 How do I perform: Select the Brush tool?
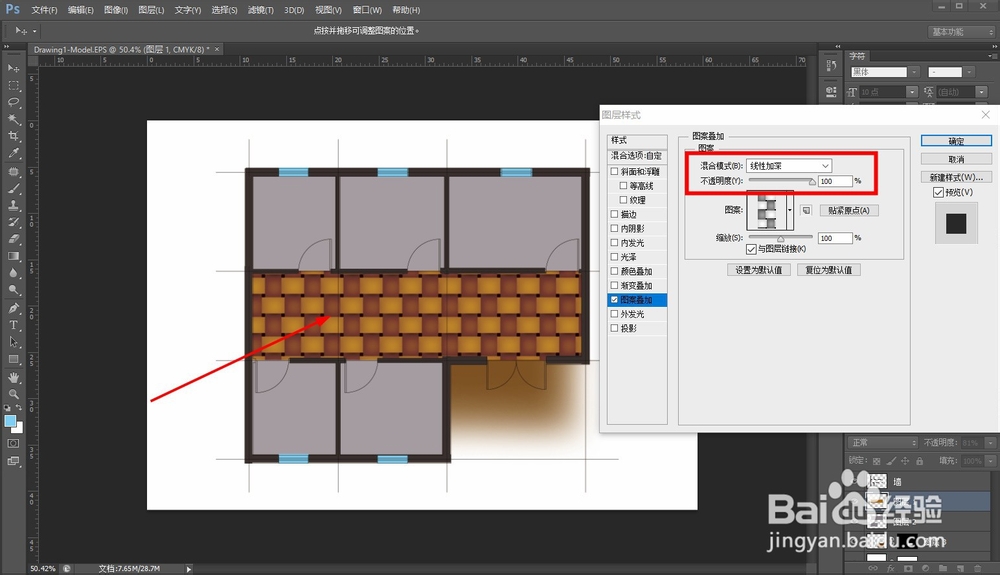tap(13, 189)
